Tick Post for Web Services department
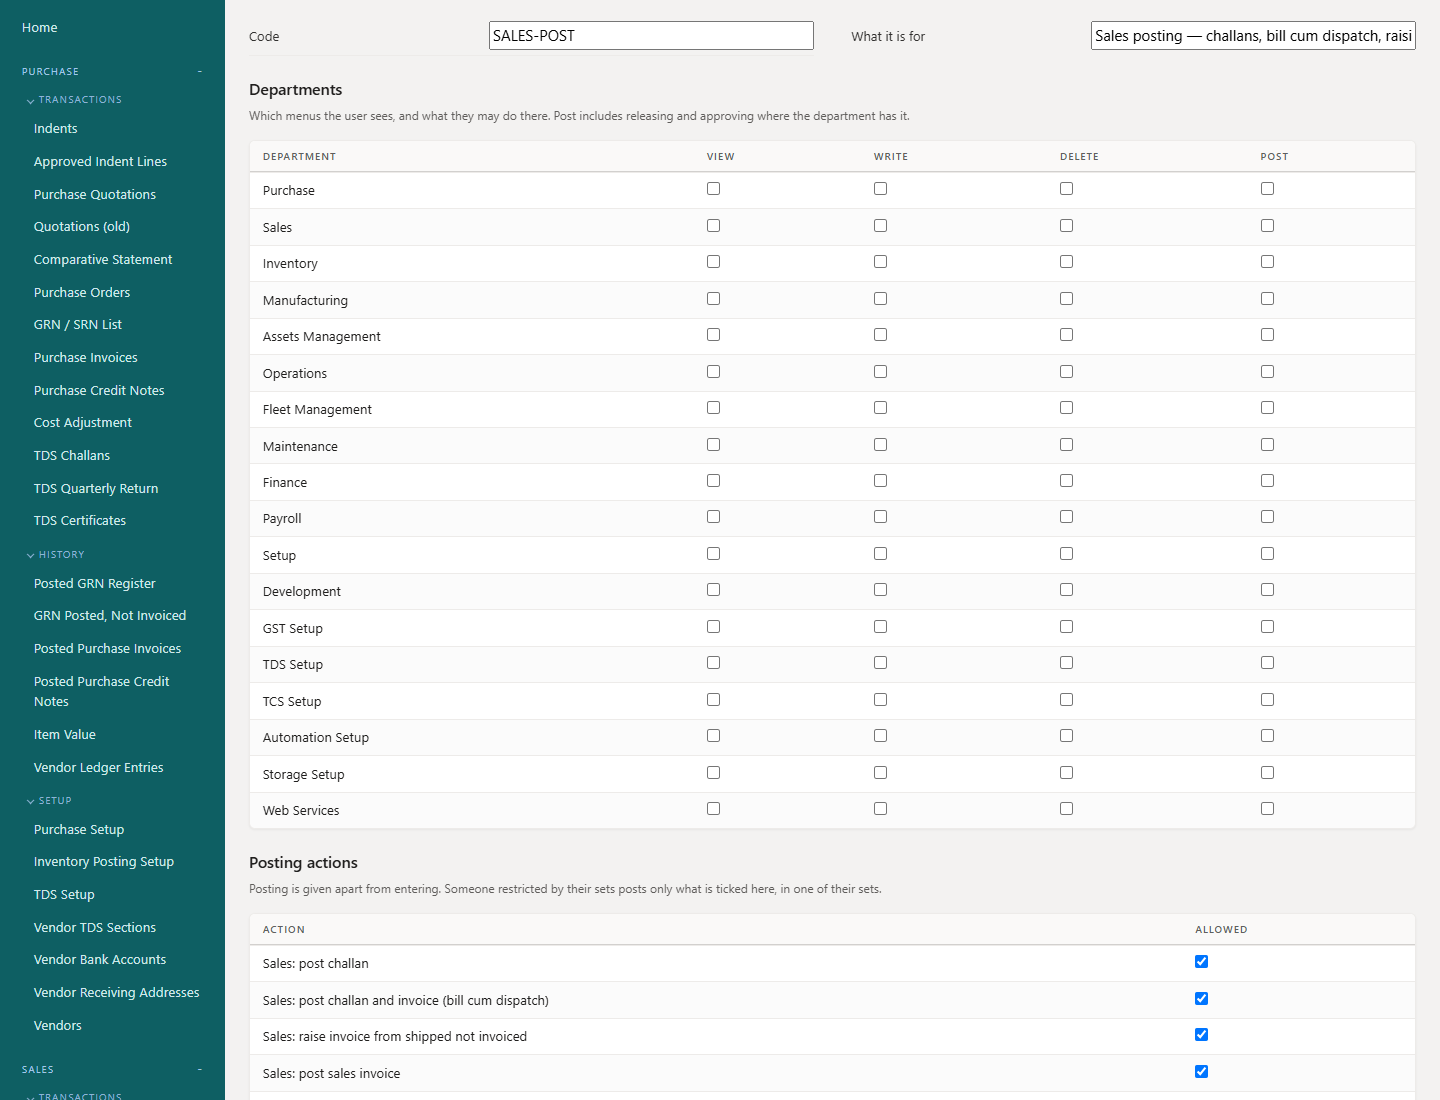This screenshot has height=1100, width=1440. coord(1267,809)
